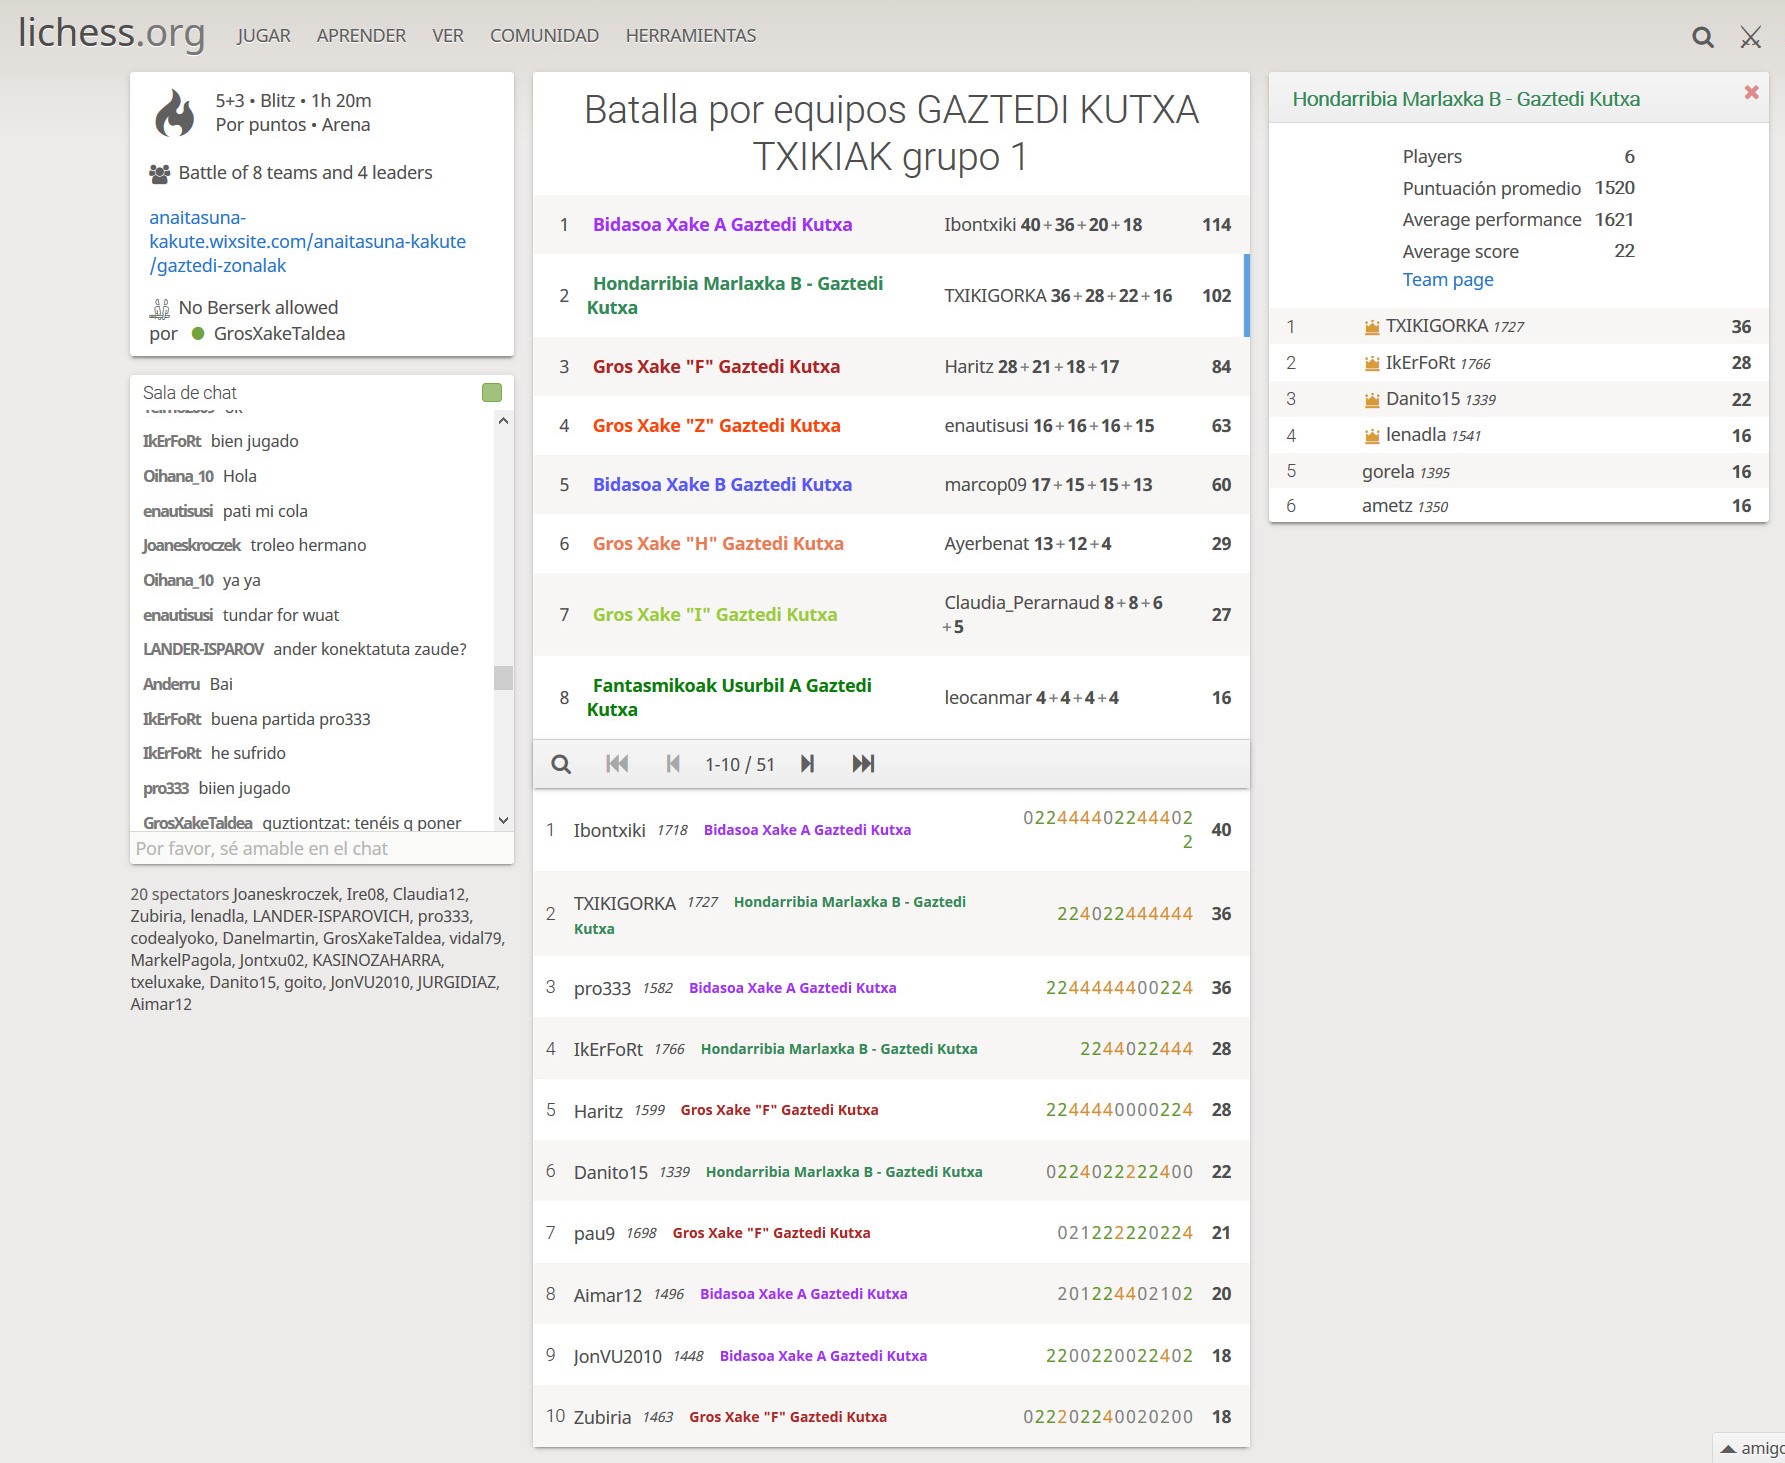Open the Team page link

(x=1447, y=280)
